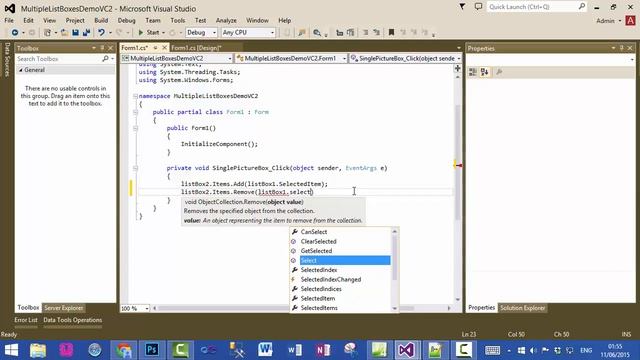Click the notifications flag icon

(462, 7)
